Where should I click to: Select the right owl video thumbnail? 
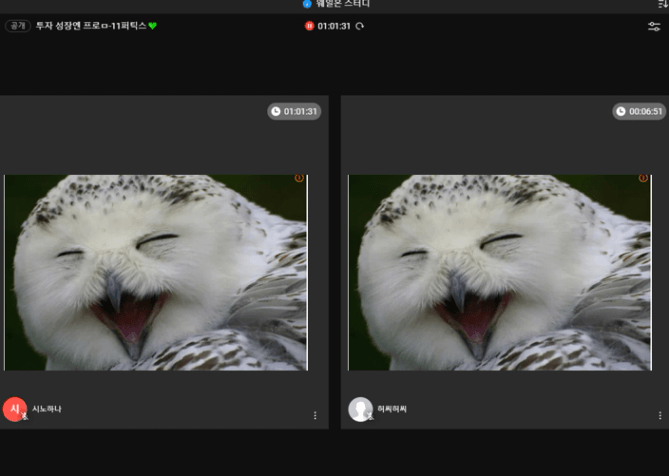point(500,273)
